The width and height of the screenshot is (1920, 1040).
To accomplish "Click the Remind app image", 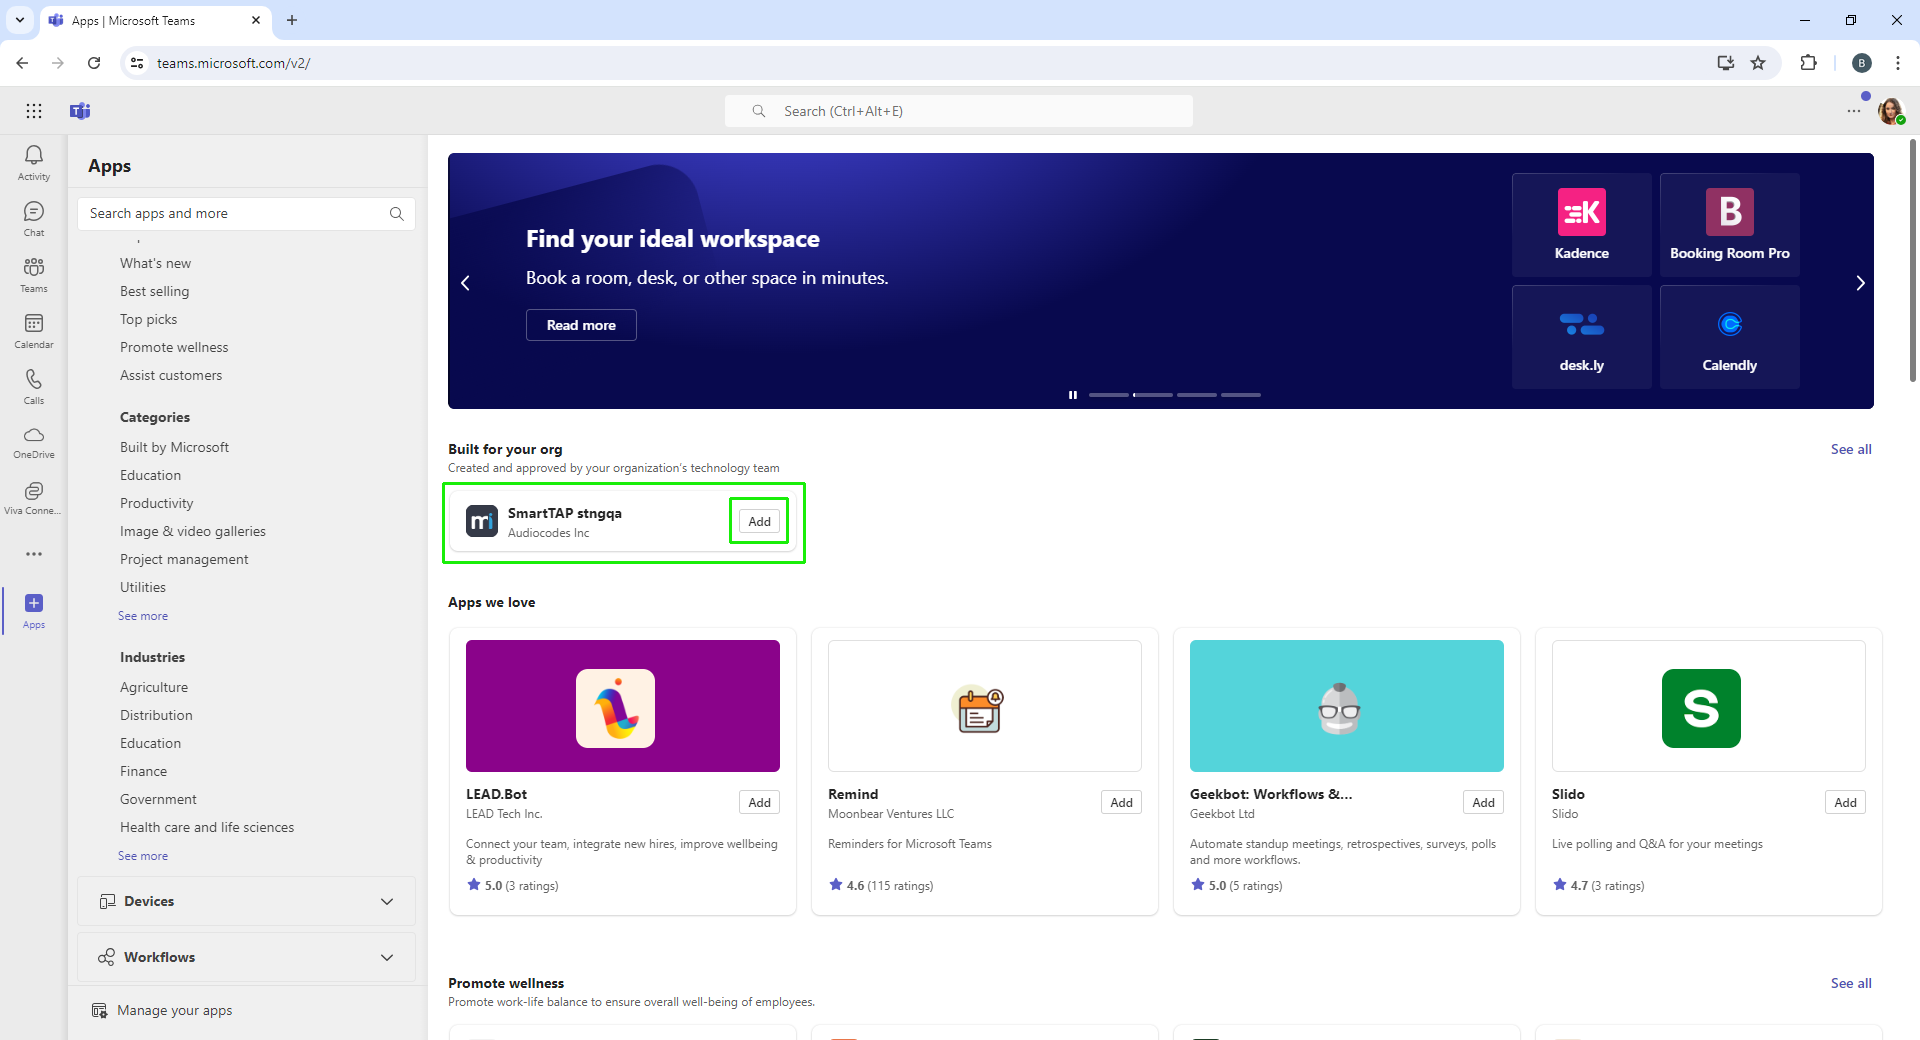I will (x=984, y=706).
